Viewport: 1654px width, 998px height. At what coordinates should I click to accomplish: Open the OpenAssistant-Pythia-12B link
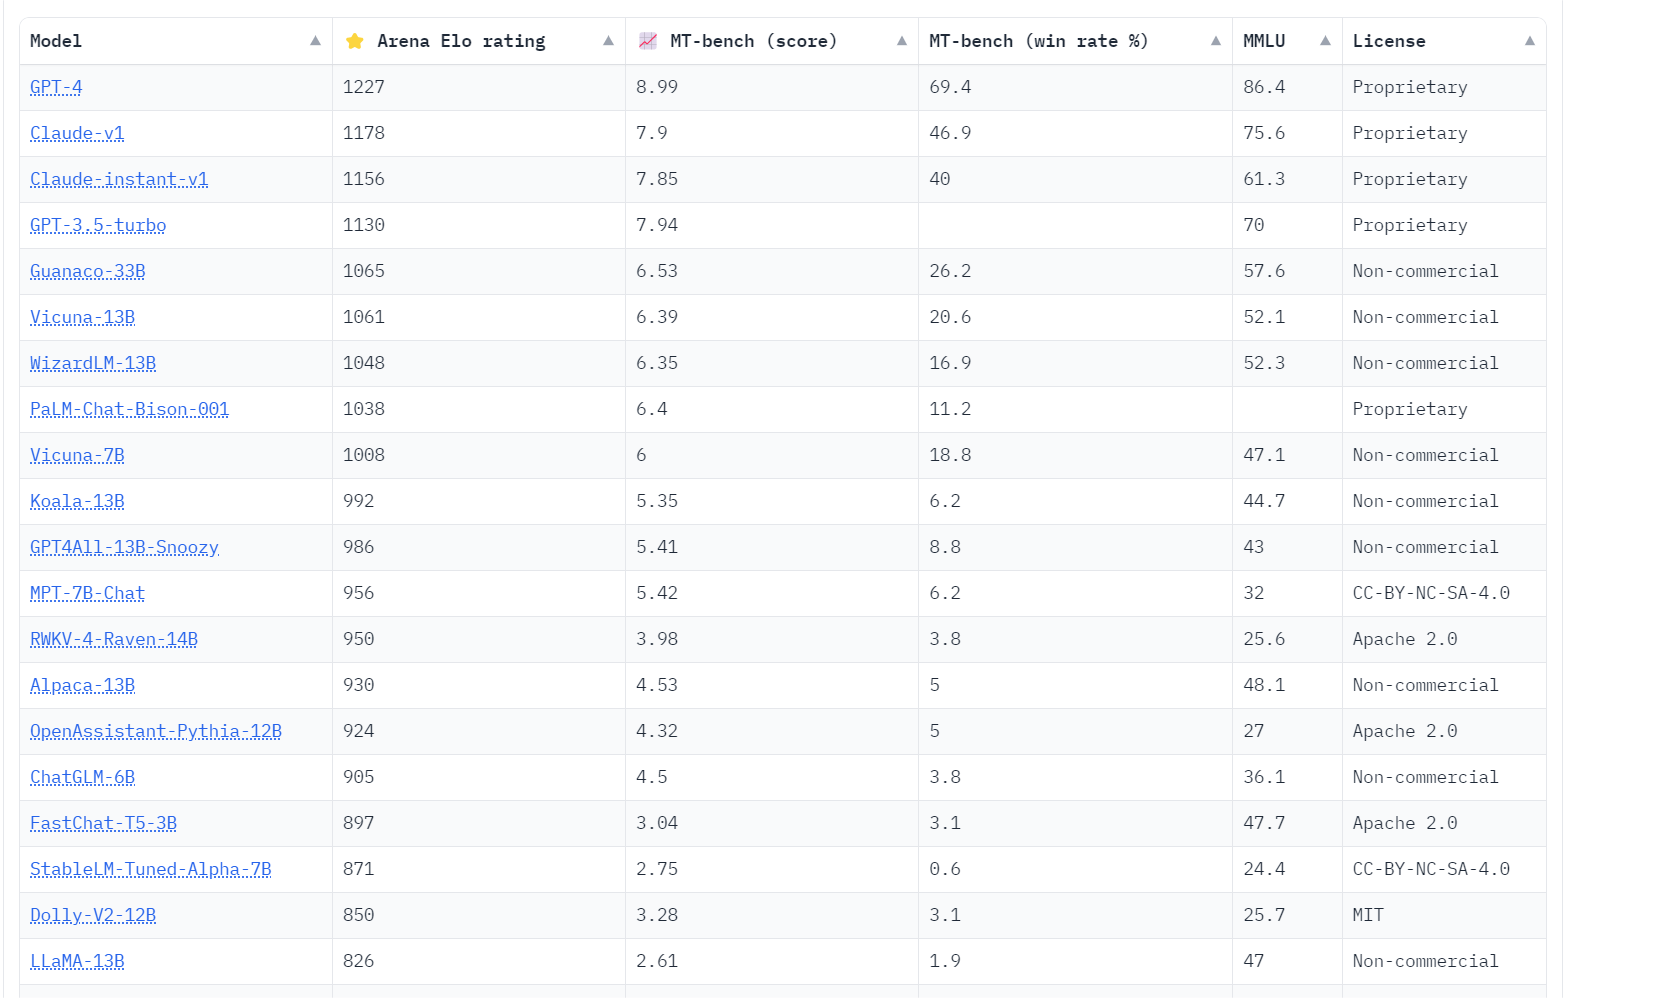pyautogui.click(x=156, y=731)
